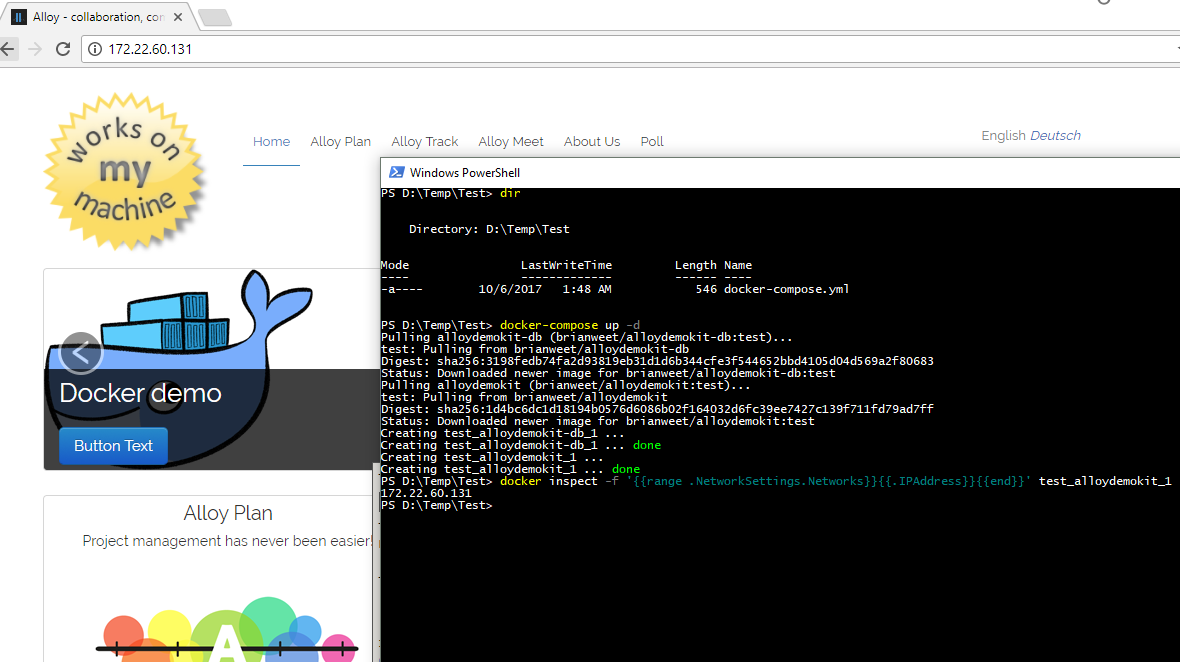Screen dimensions: 1180x662
Task: Open the Poll menu item
Action: click(x=652, y=141)
